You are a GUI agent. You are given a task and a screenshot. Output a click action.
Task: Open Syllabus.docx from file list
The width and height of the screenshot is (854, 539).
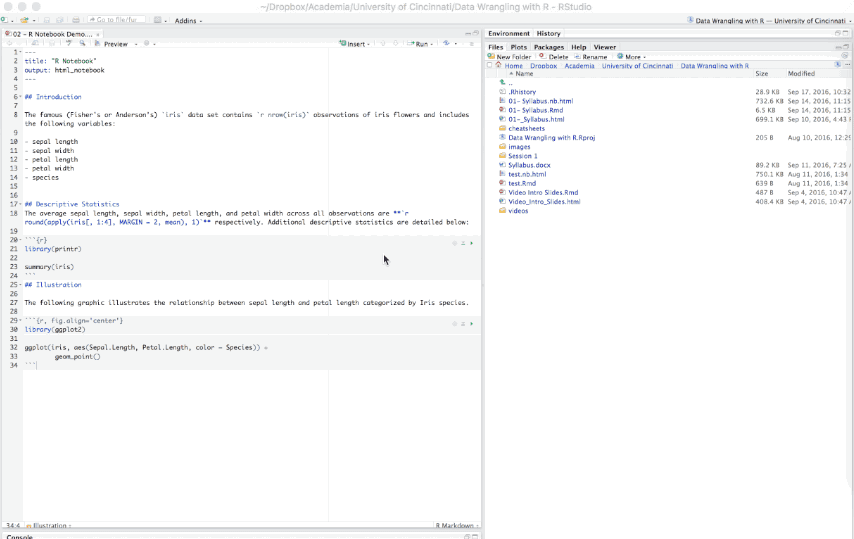tap(528, 165)
